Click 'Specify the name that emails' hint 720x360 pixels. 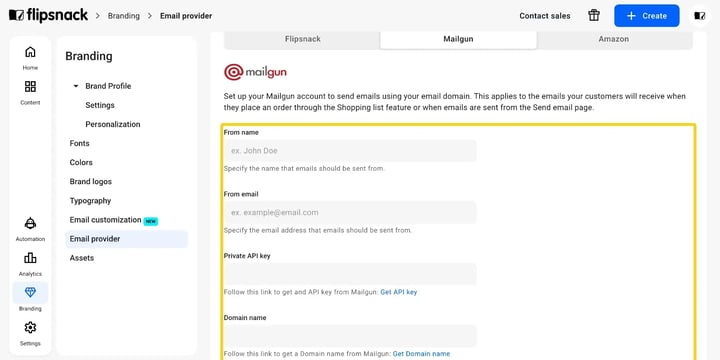[x=304, y=169]
